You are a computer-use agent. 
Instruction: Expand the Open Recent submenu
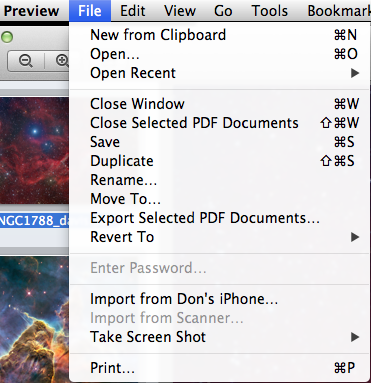click(220, 73)
